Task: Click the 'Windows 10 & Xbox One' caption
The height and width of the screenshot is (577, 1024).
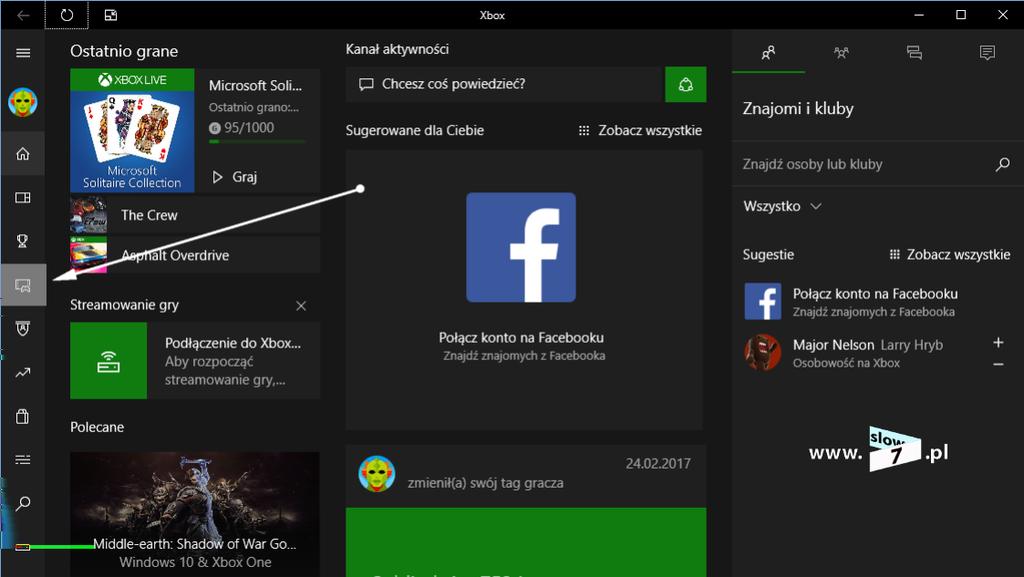Action: (195, 562)
